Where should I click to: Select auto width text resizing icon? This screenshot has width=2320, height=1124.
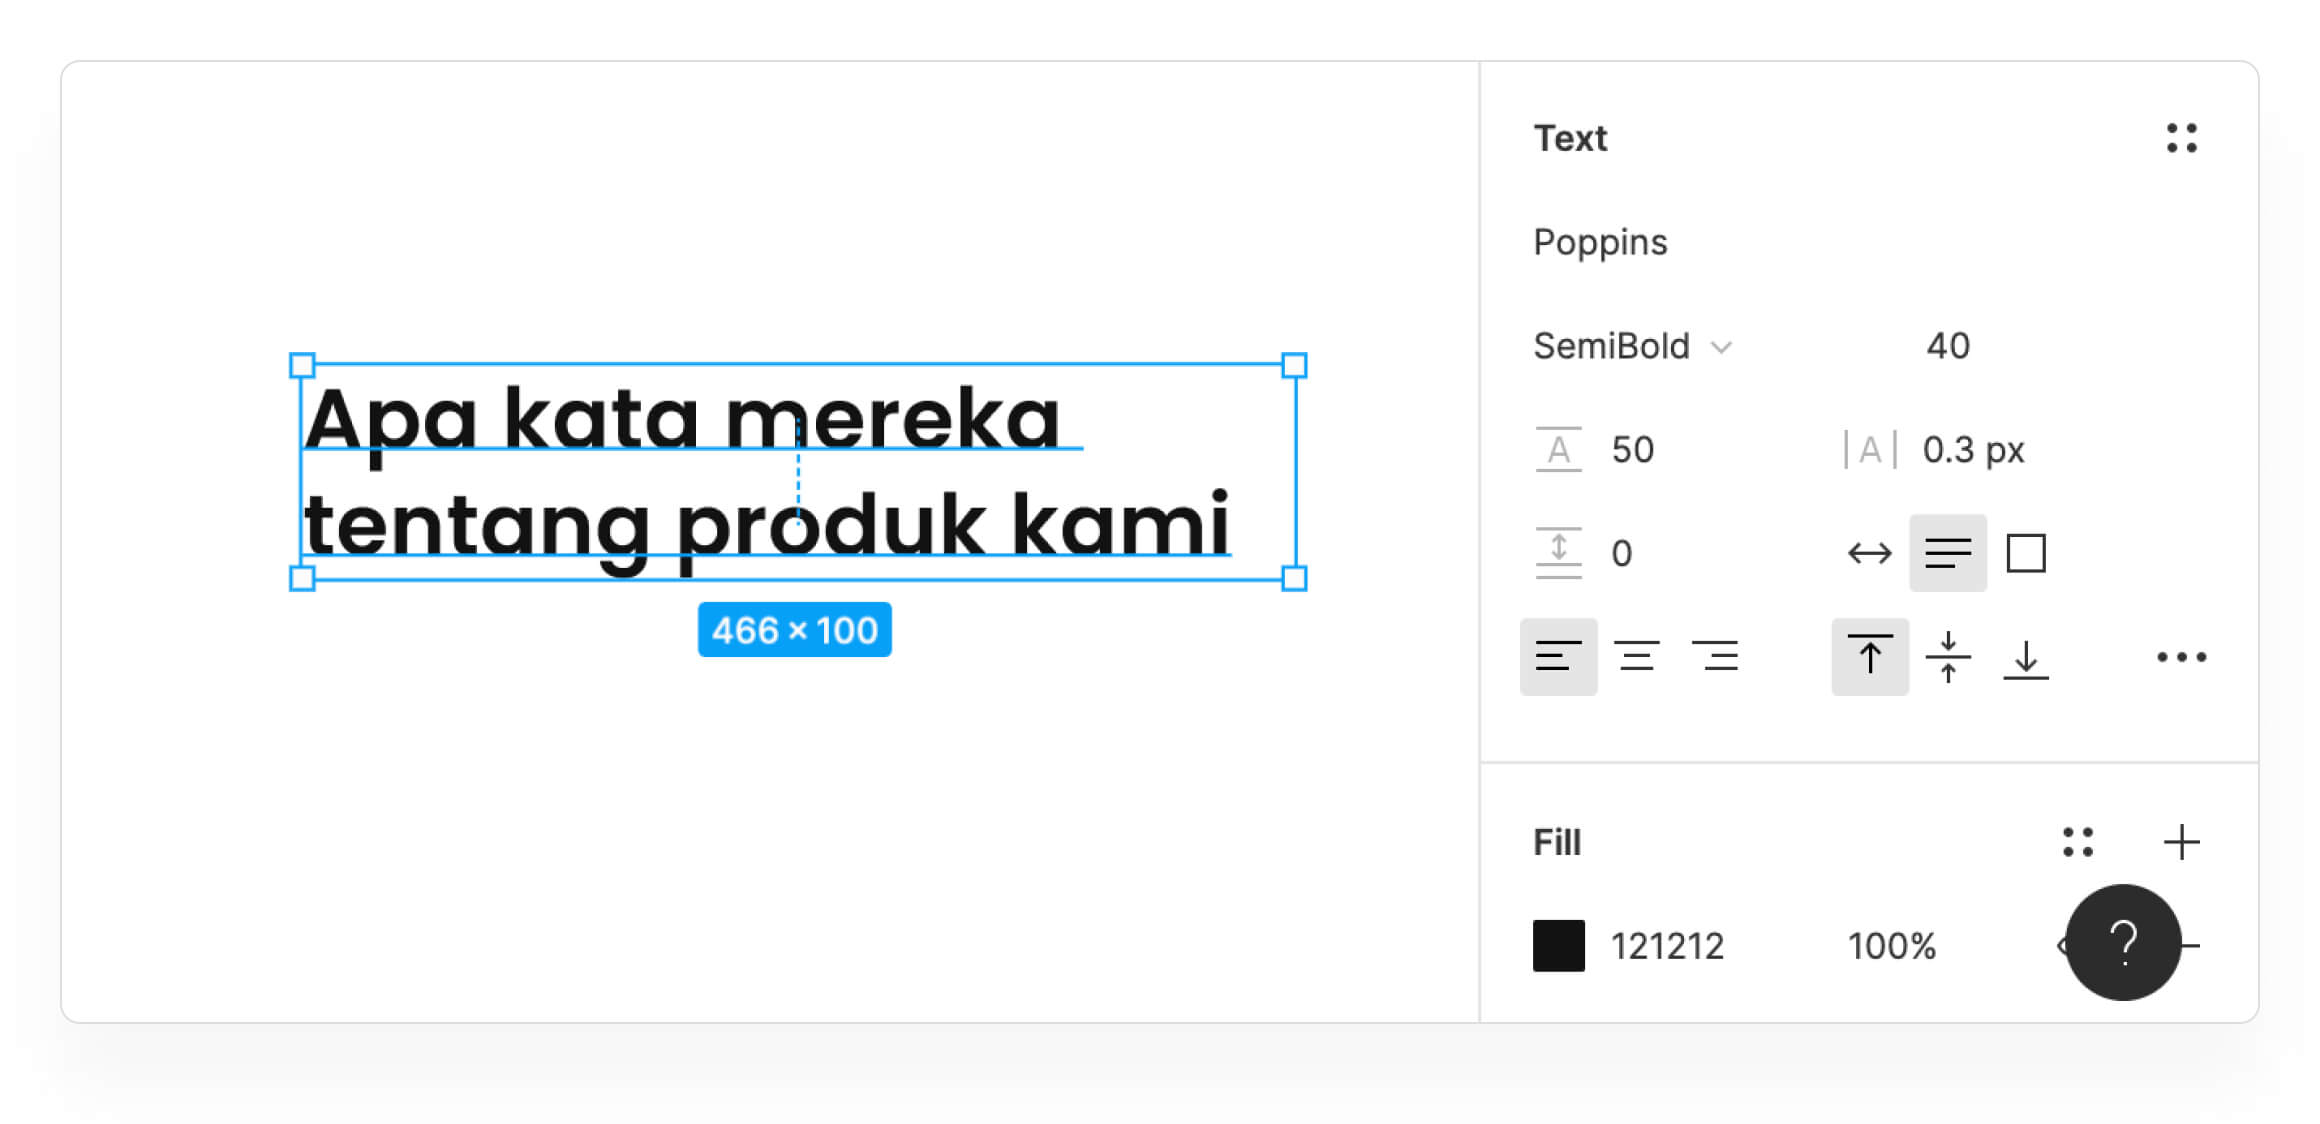tap(1869, 553)
